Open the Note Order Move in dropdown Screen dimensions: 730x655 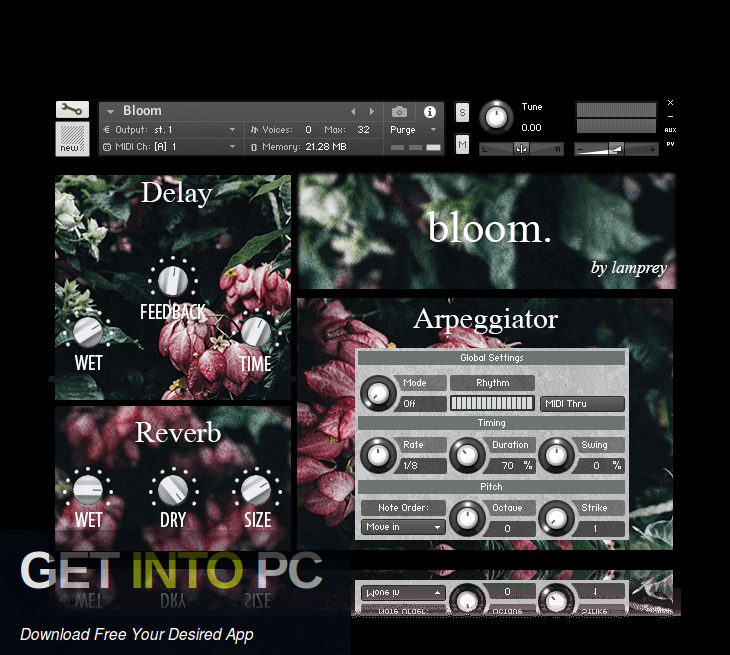[x=403, y=527]
